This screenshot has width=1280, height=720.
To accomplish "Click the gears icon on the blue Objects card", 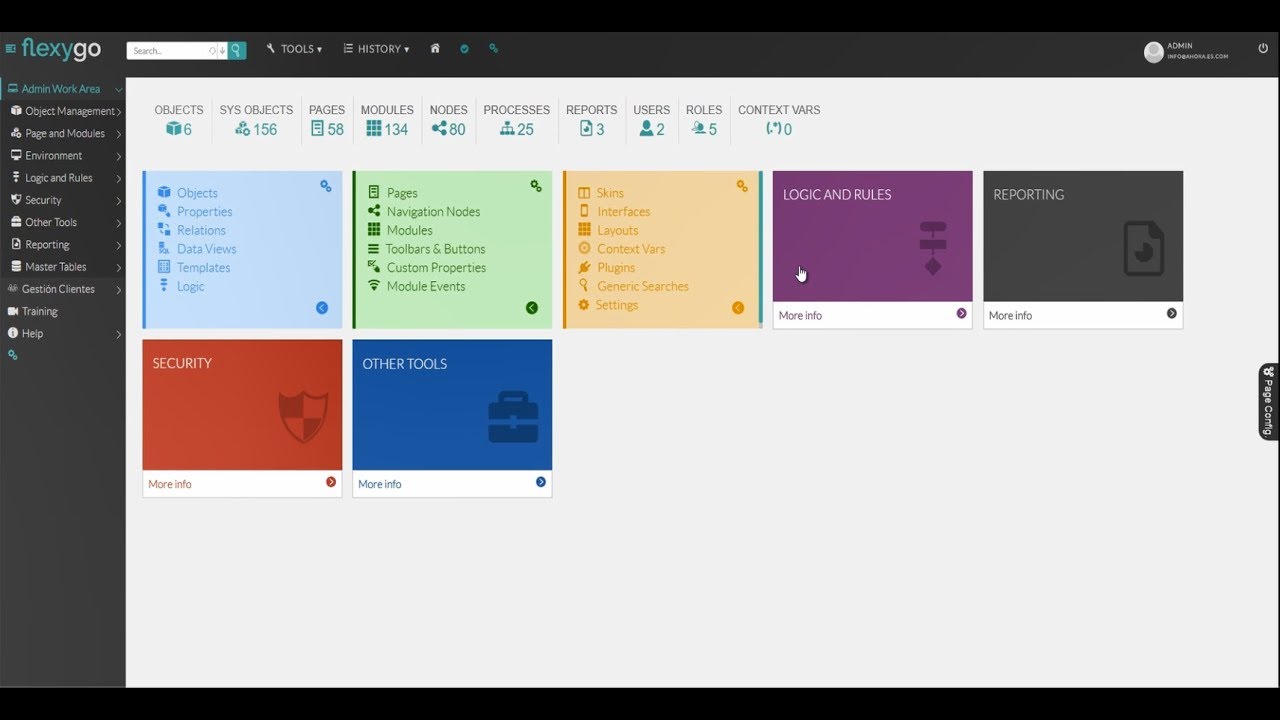I will 325,186.
